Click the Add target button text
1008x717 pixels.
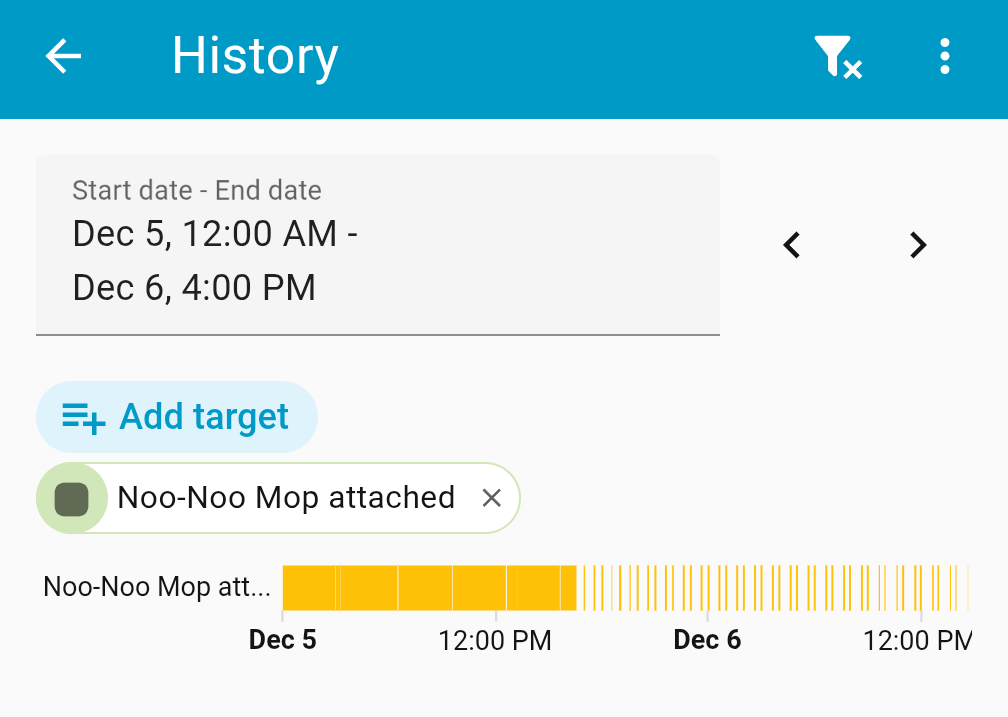(x=204, y=417)
